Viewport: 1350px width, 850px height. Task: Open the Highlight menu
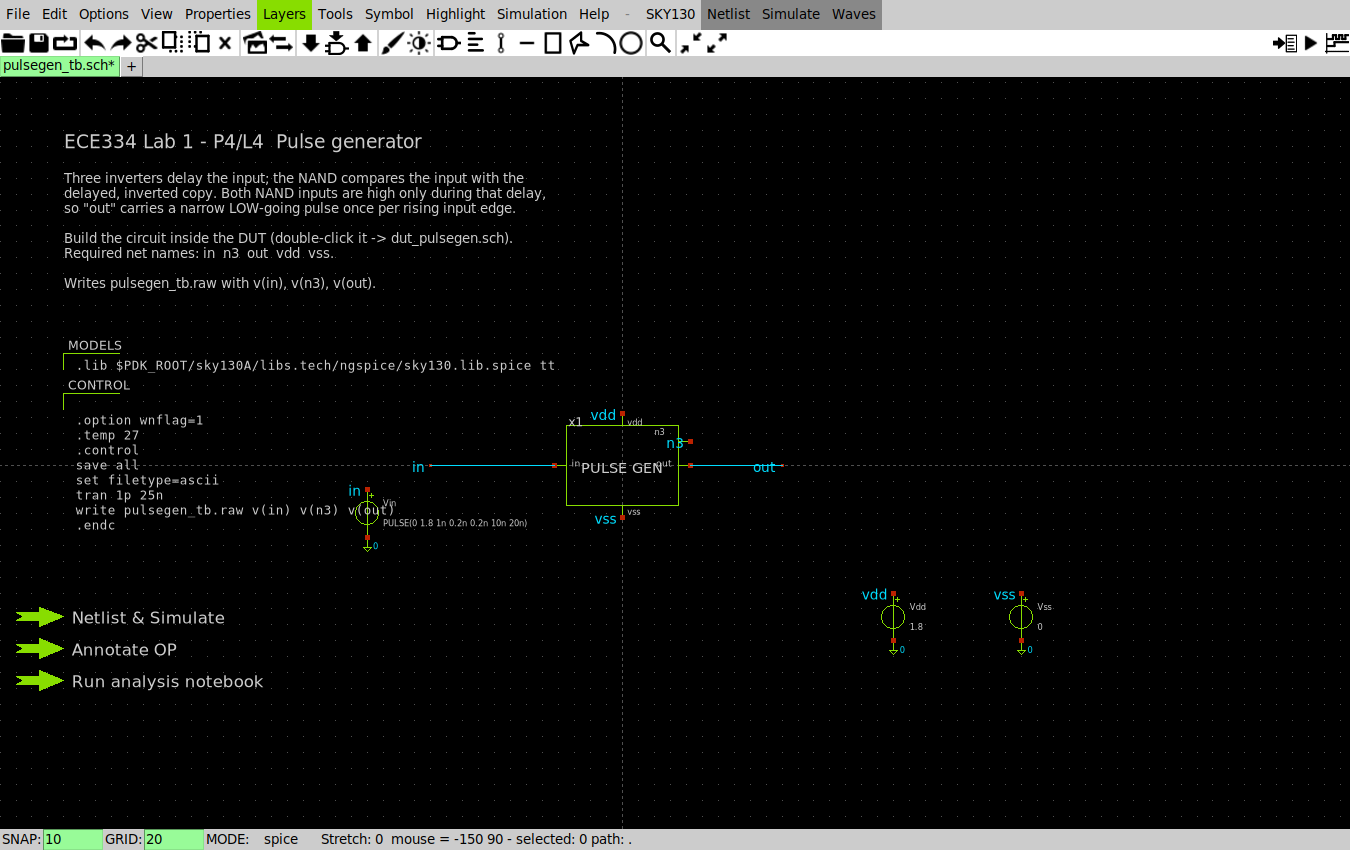(455, 14)
